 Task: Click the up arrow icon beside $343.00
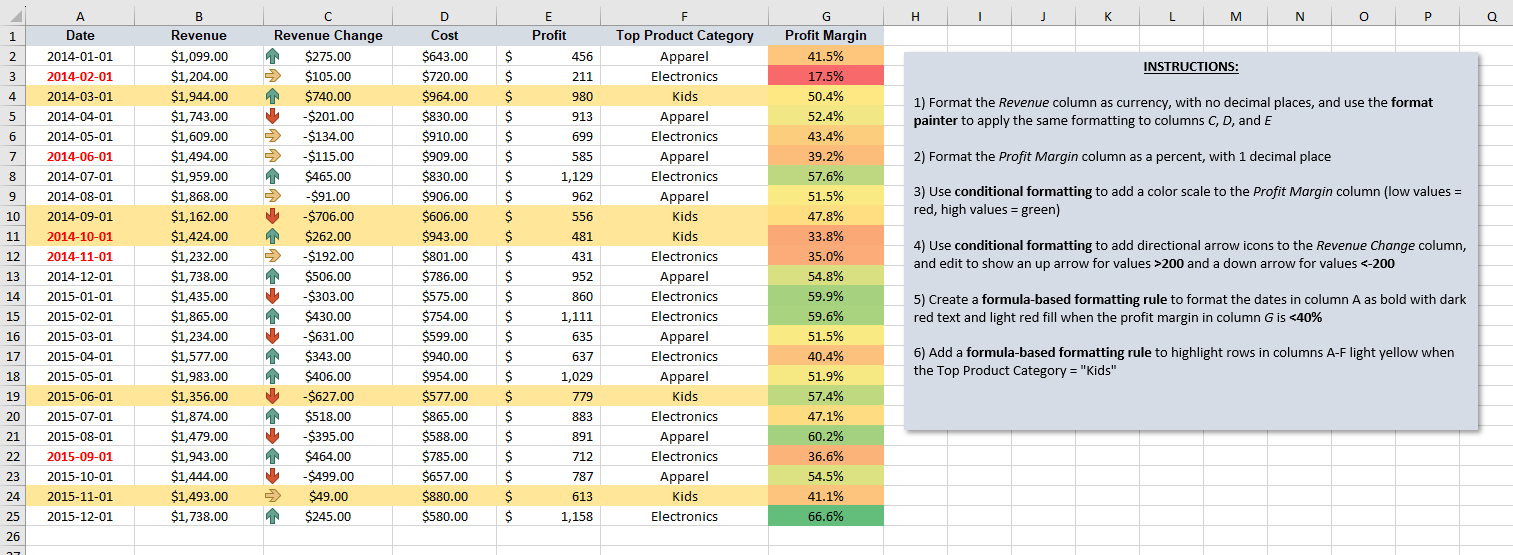click(273, 357)
